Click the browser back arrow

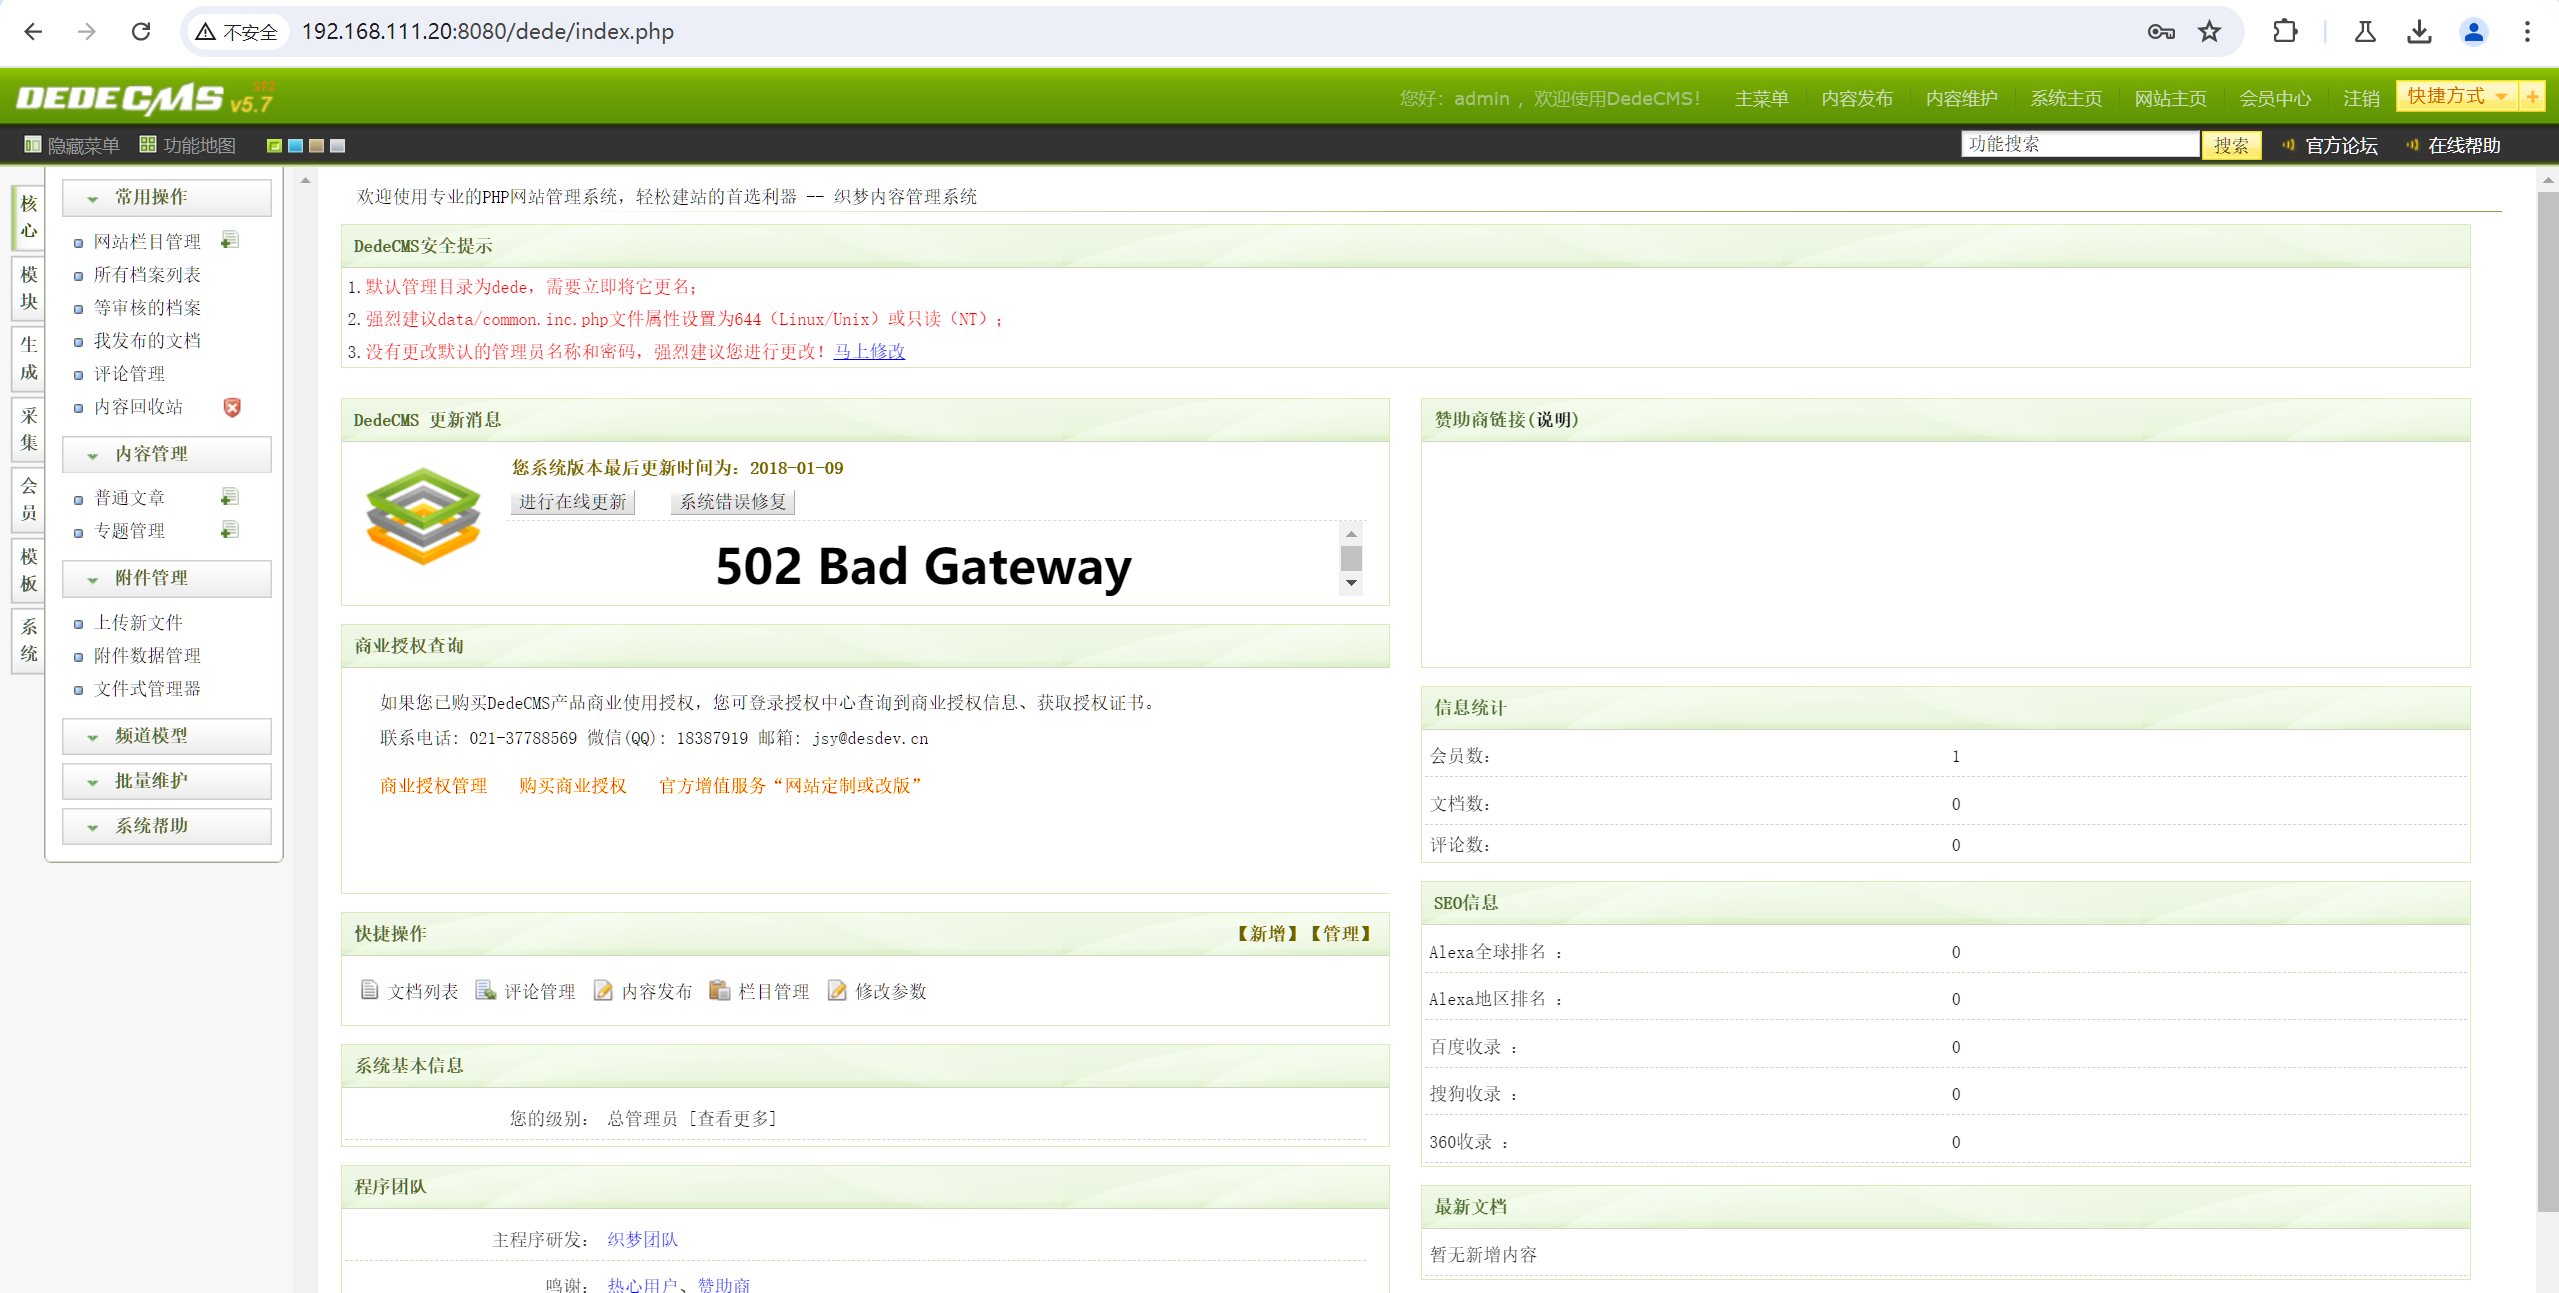point(33,32)
